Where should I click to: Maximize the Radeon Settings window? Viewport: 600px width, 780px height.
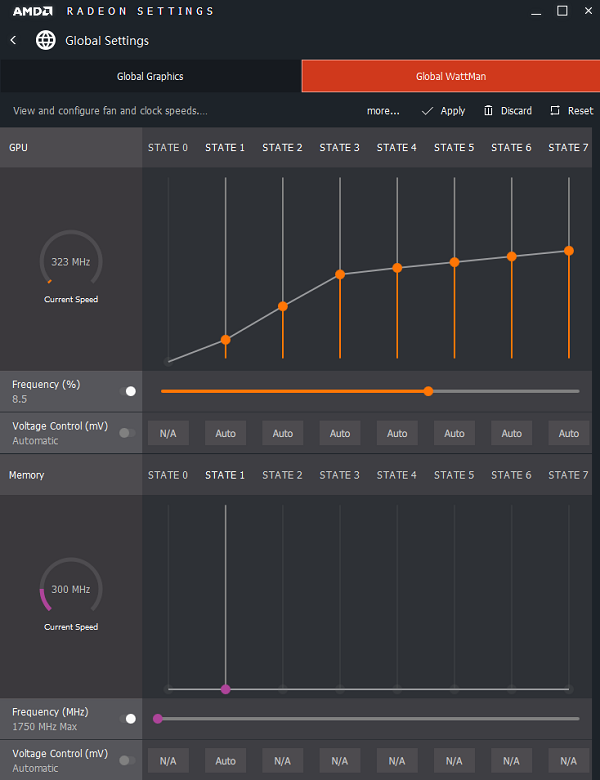click(x=562, y=10)
